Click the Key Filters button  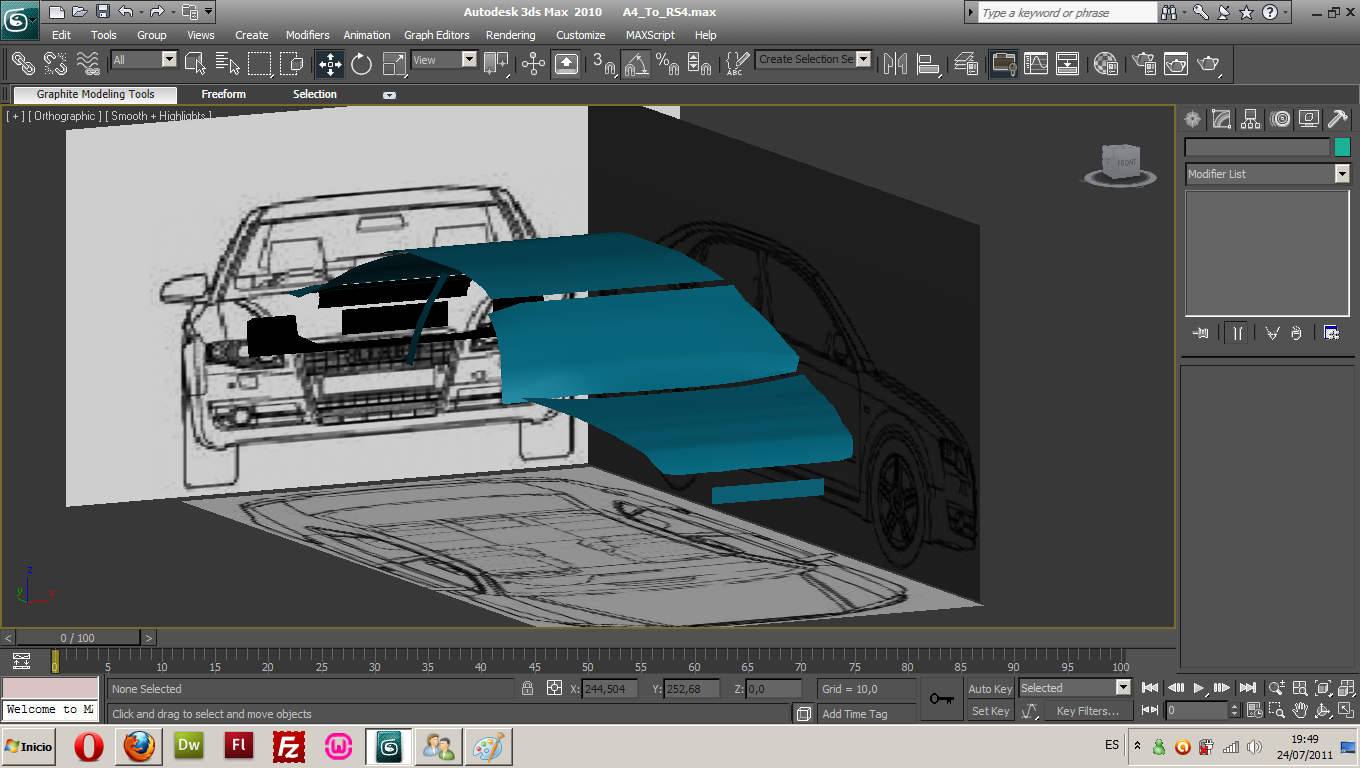pos(1087,711)
